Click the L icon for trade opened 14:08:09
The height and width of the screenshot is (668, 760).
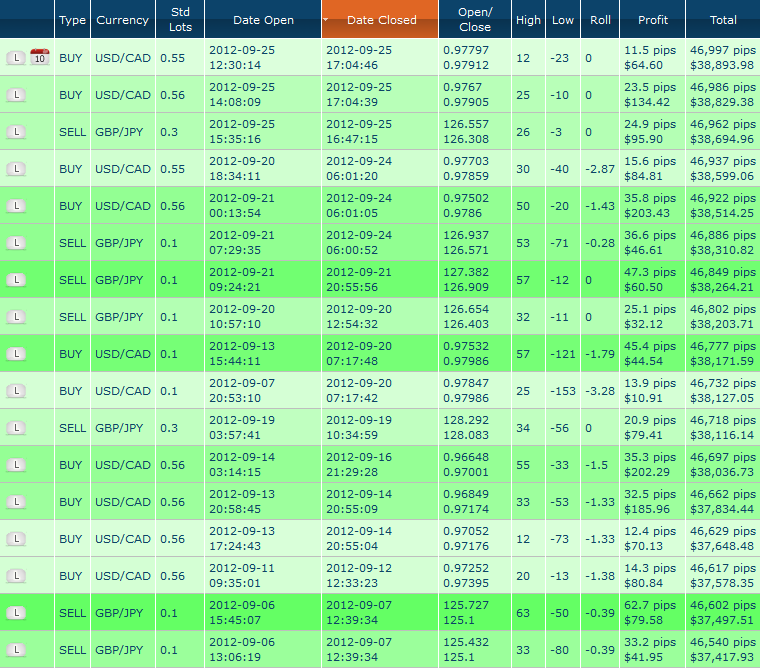tap(16, 95)
